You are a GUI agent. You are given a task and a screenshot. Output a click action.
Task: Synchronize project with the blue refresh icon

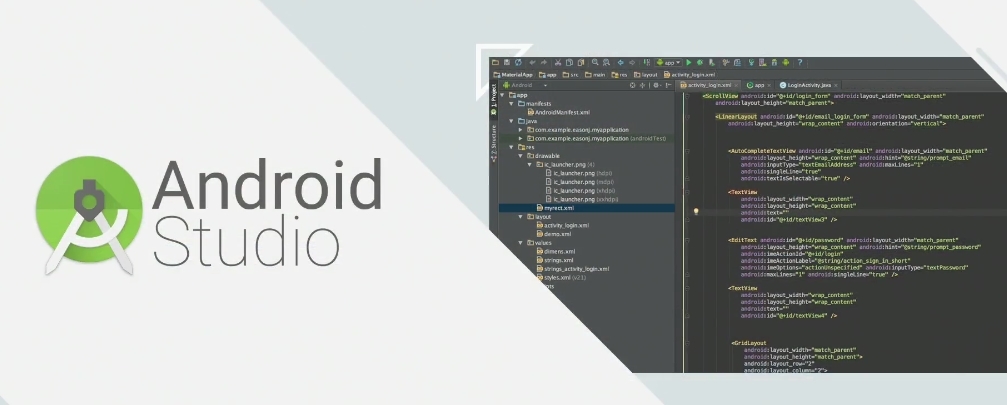518,62
